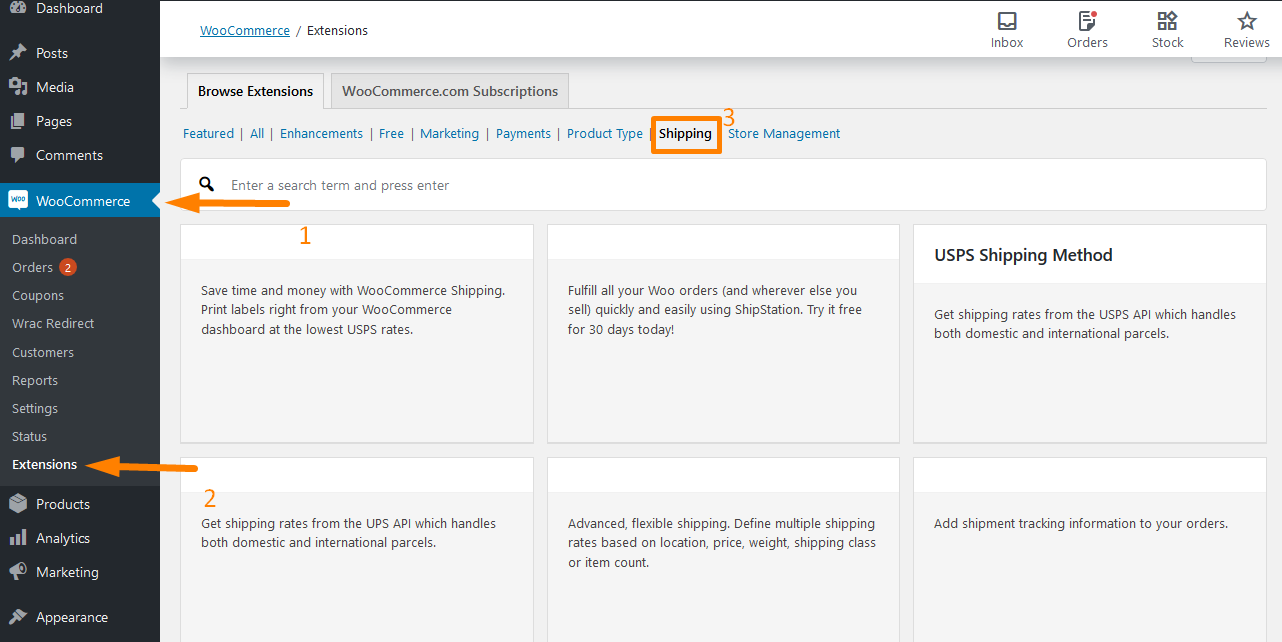Filter extensions by Marketing category
This screenshot has height=642, width=1282.
click(449, 133)
